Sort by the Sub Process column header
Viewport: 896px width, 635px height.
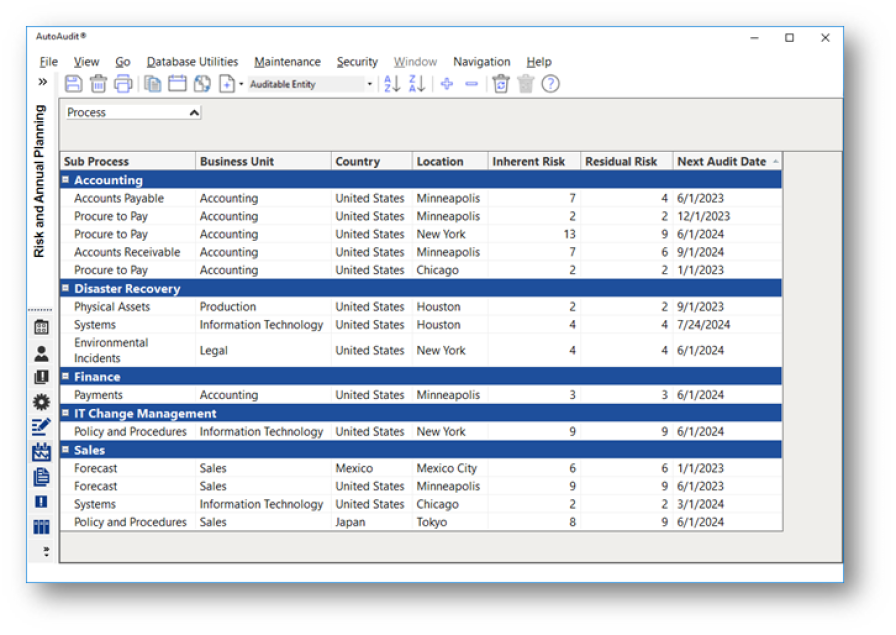128,161
